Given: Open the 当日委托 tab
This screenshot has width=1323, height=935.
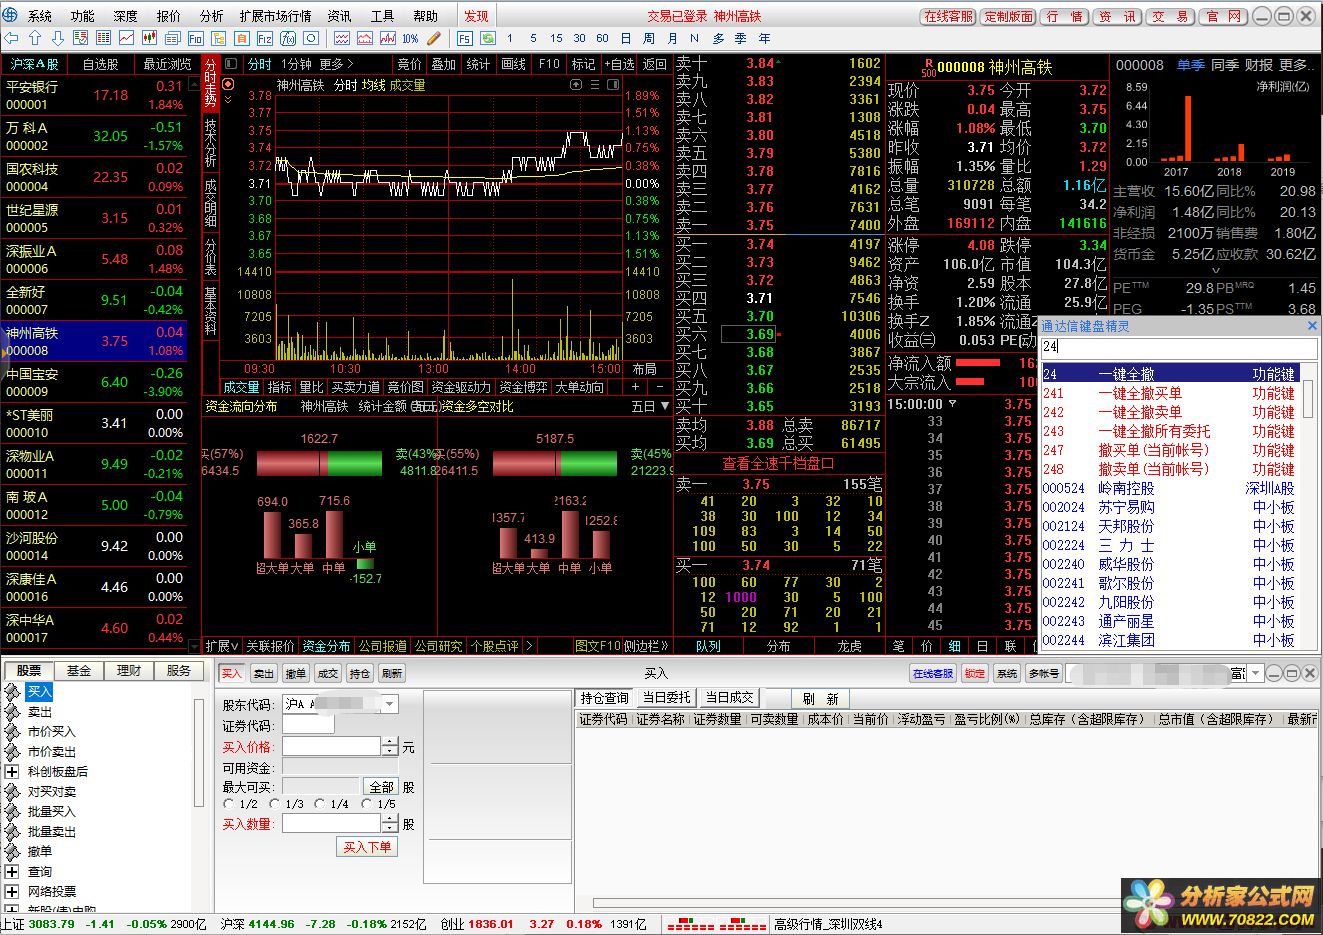Looking at the screenshot, I should click(666, 698).
